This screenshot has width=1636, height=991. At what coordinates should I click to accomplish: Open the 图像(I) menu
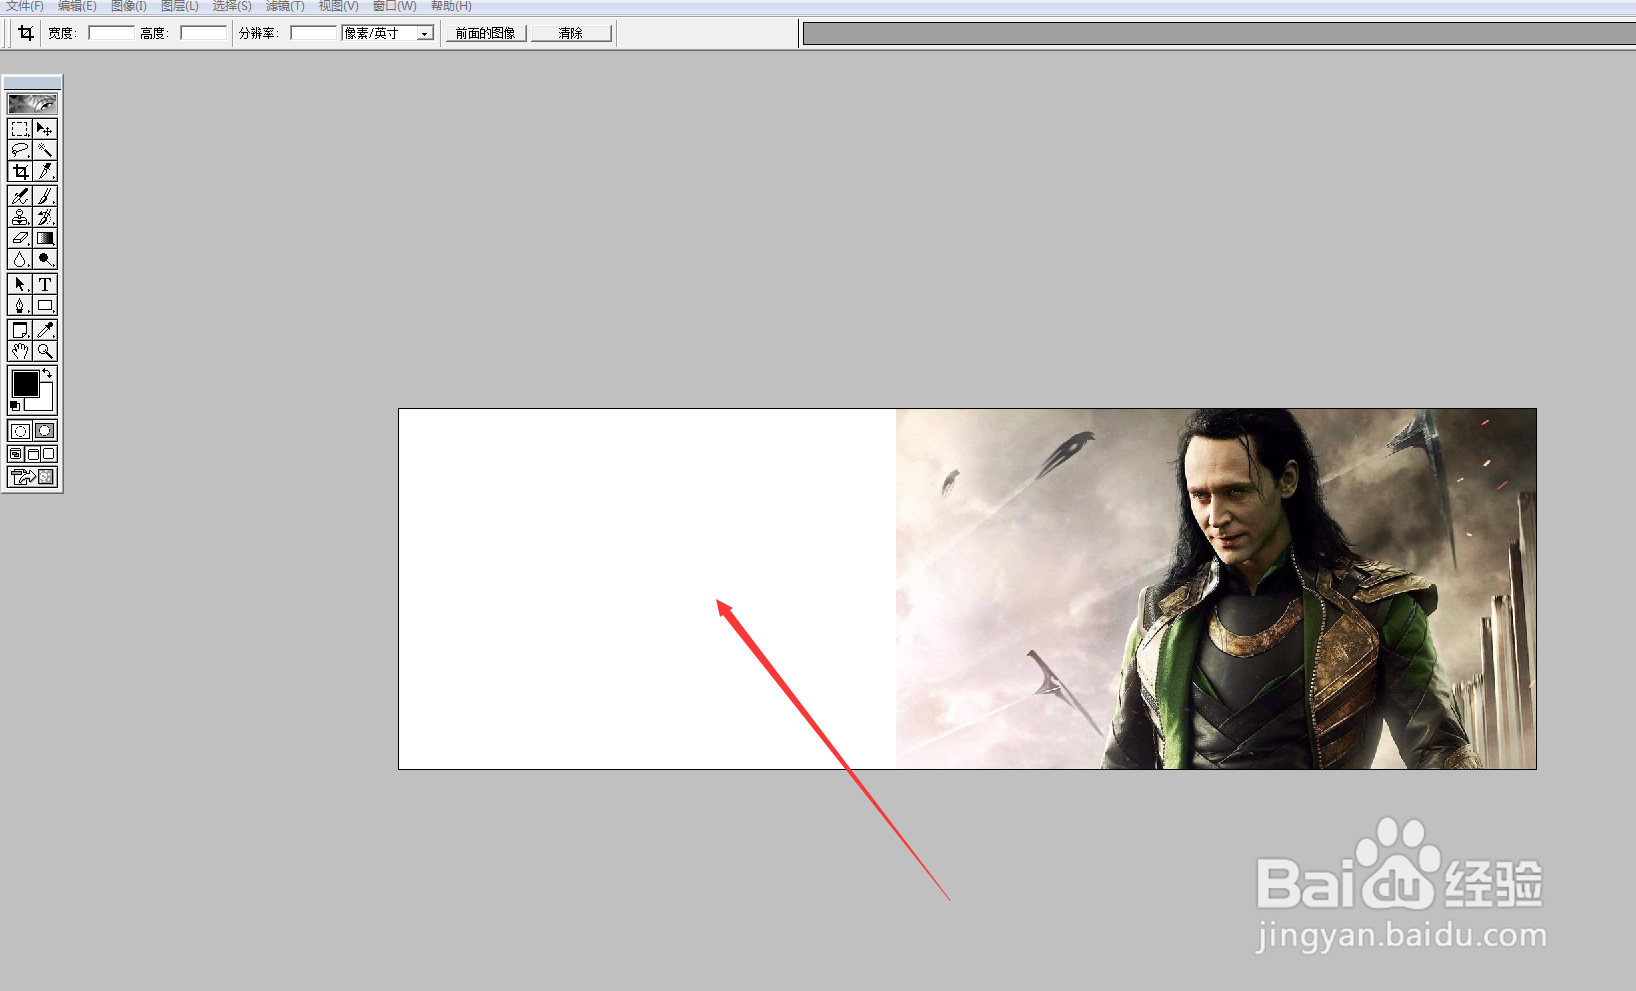click(128, 6)
